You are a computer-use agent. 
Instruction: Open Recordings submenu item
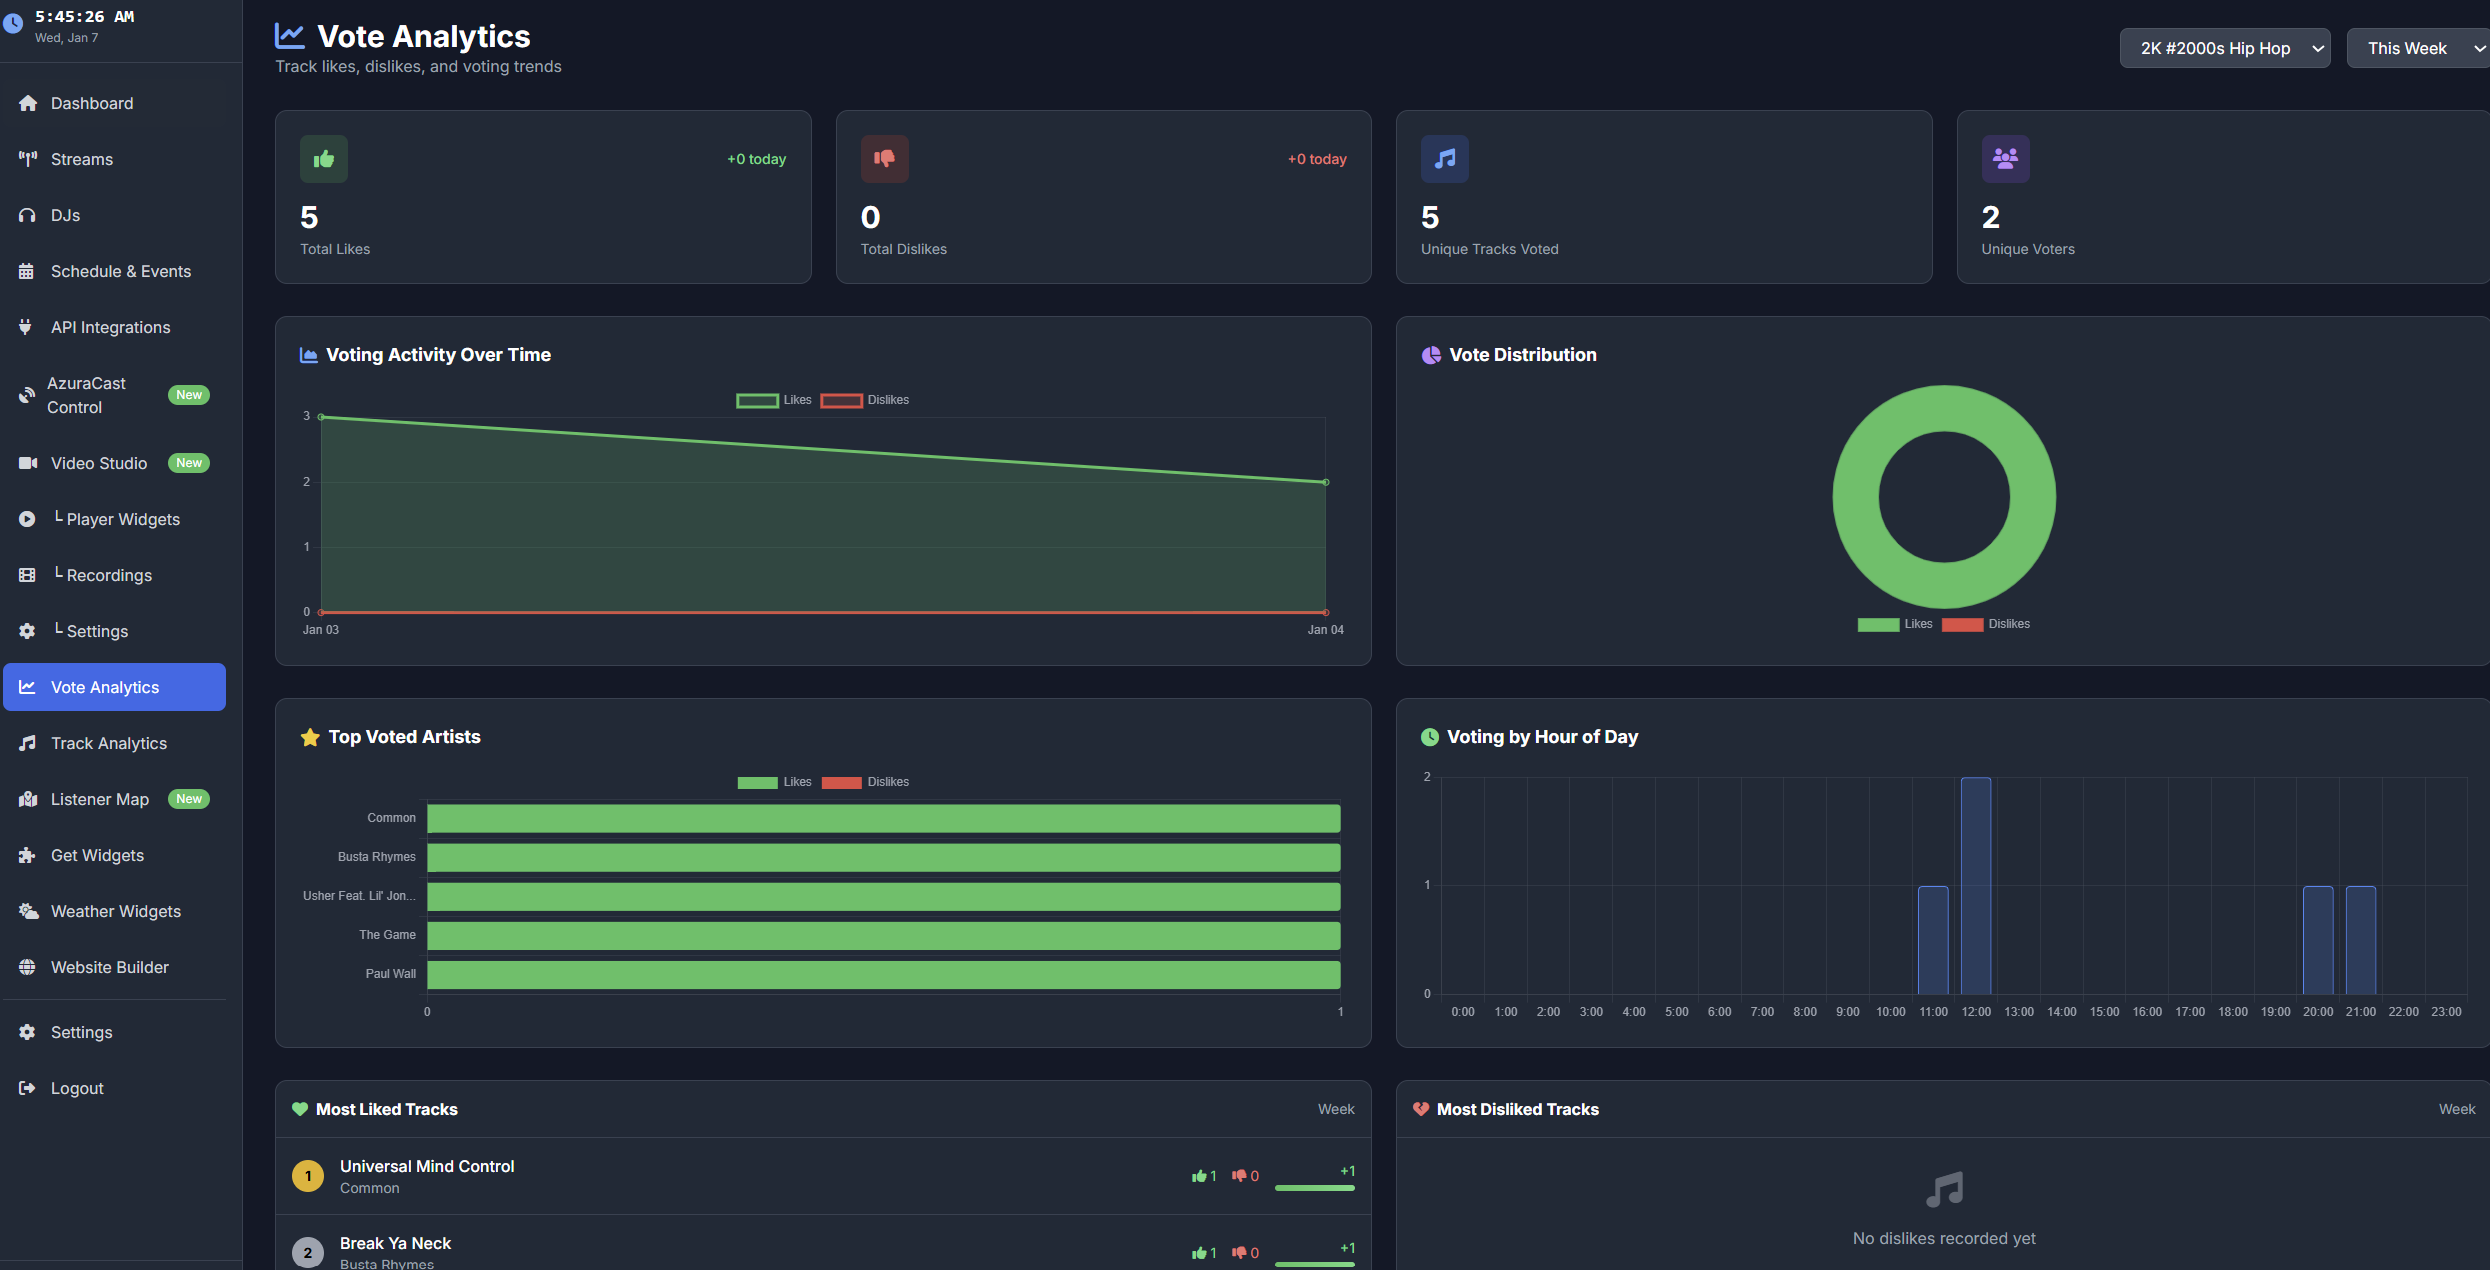click(108, 575)
